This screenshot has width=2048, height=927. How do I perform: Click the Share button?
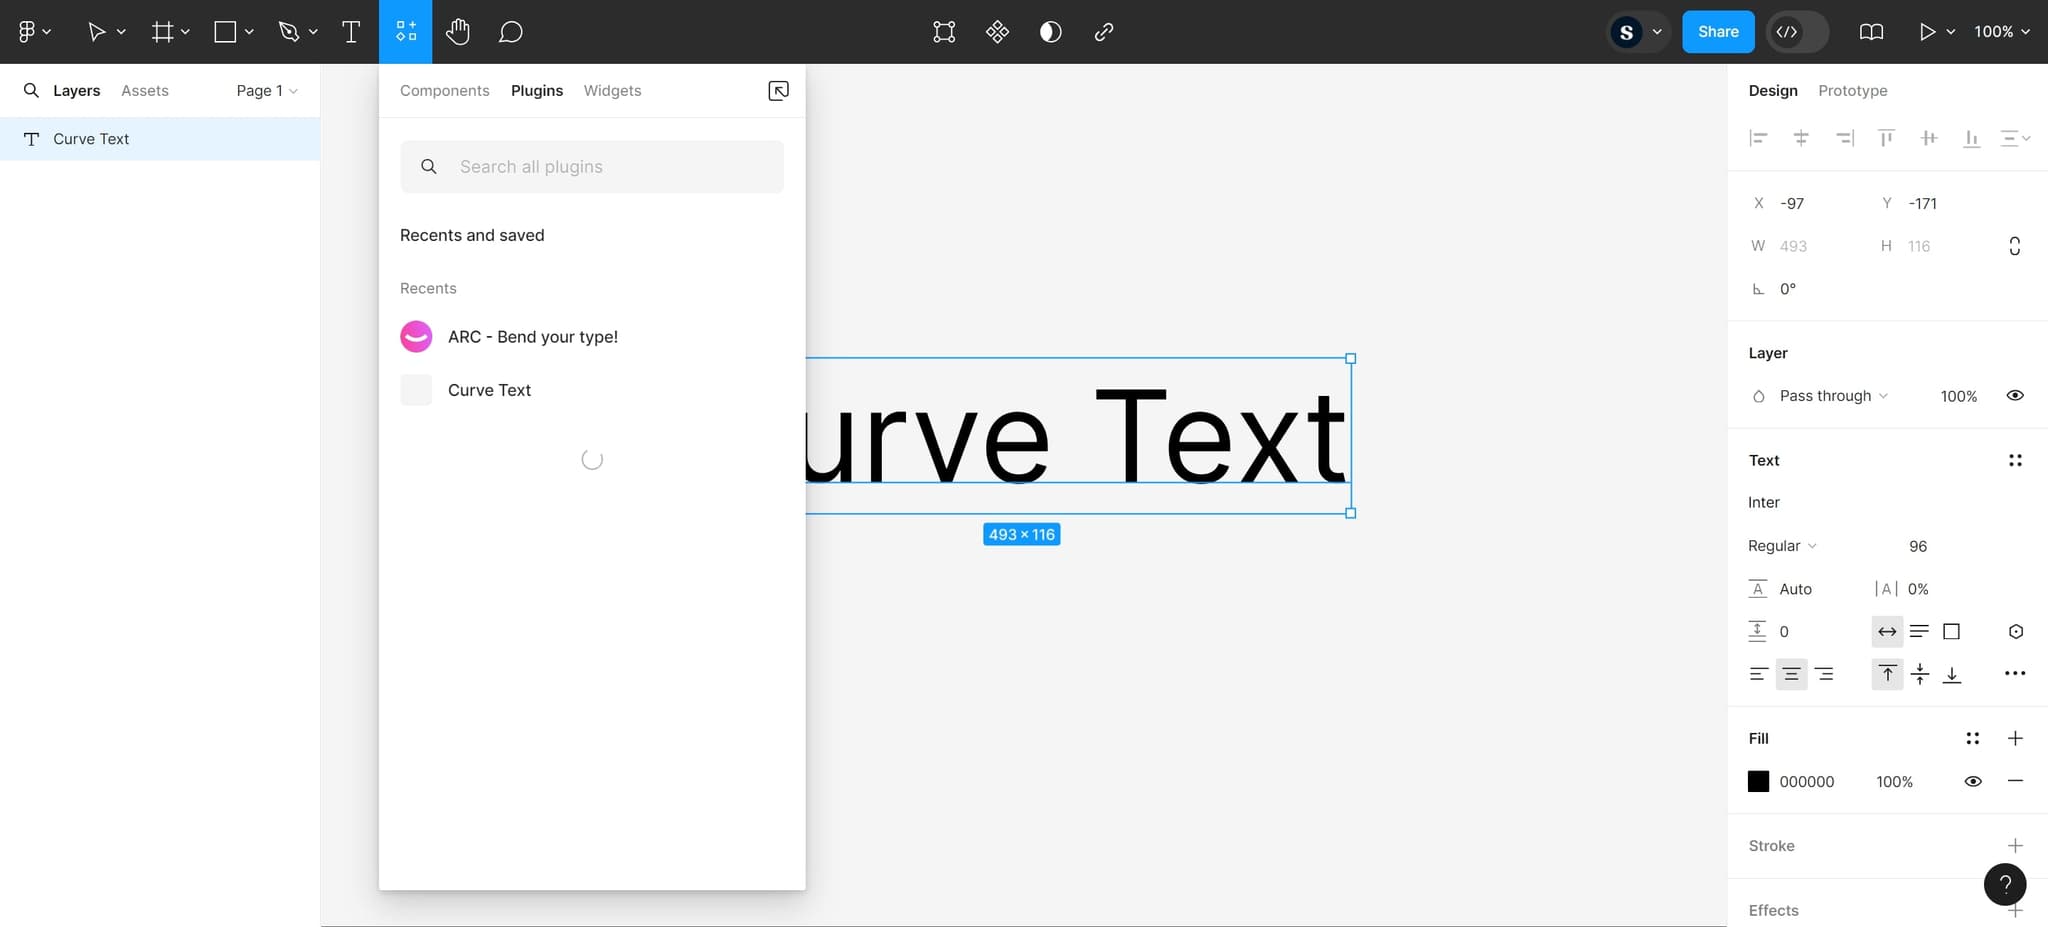pyautogui.click(x=1717, y=32)
